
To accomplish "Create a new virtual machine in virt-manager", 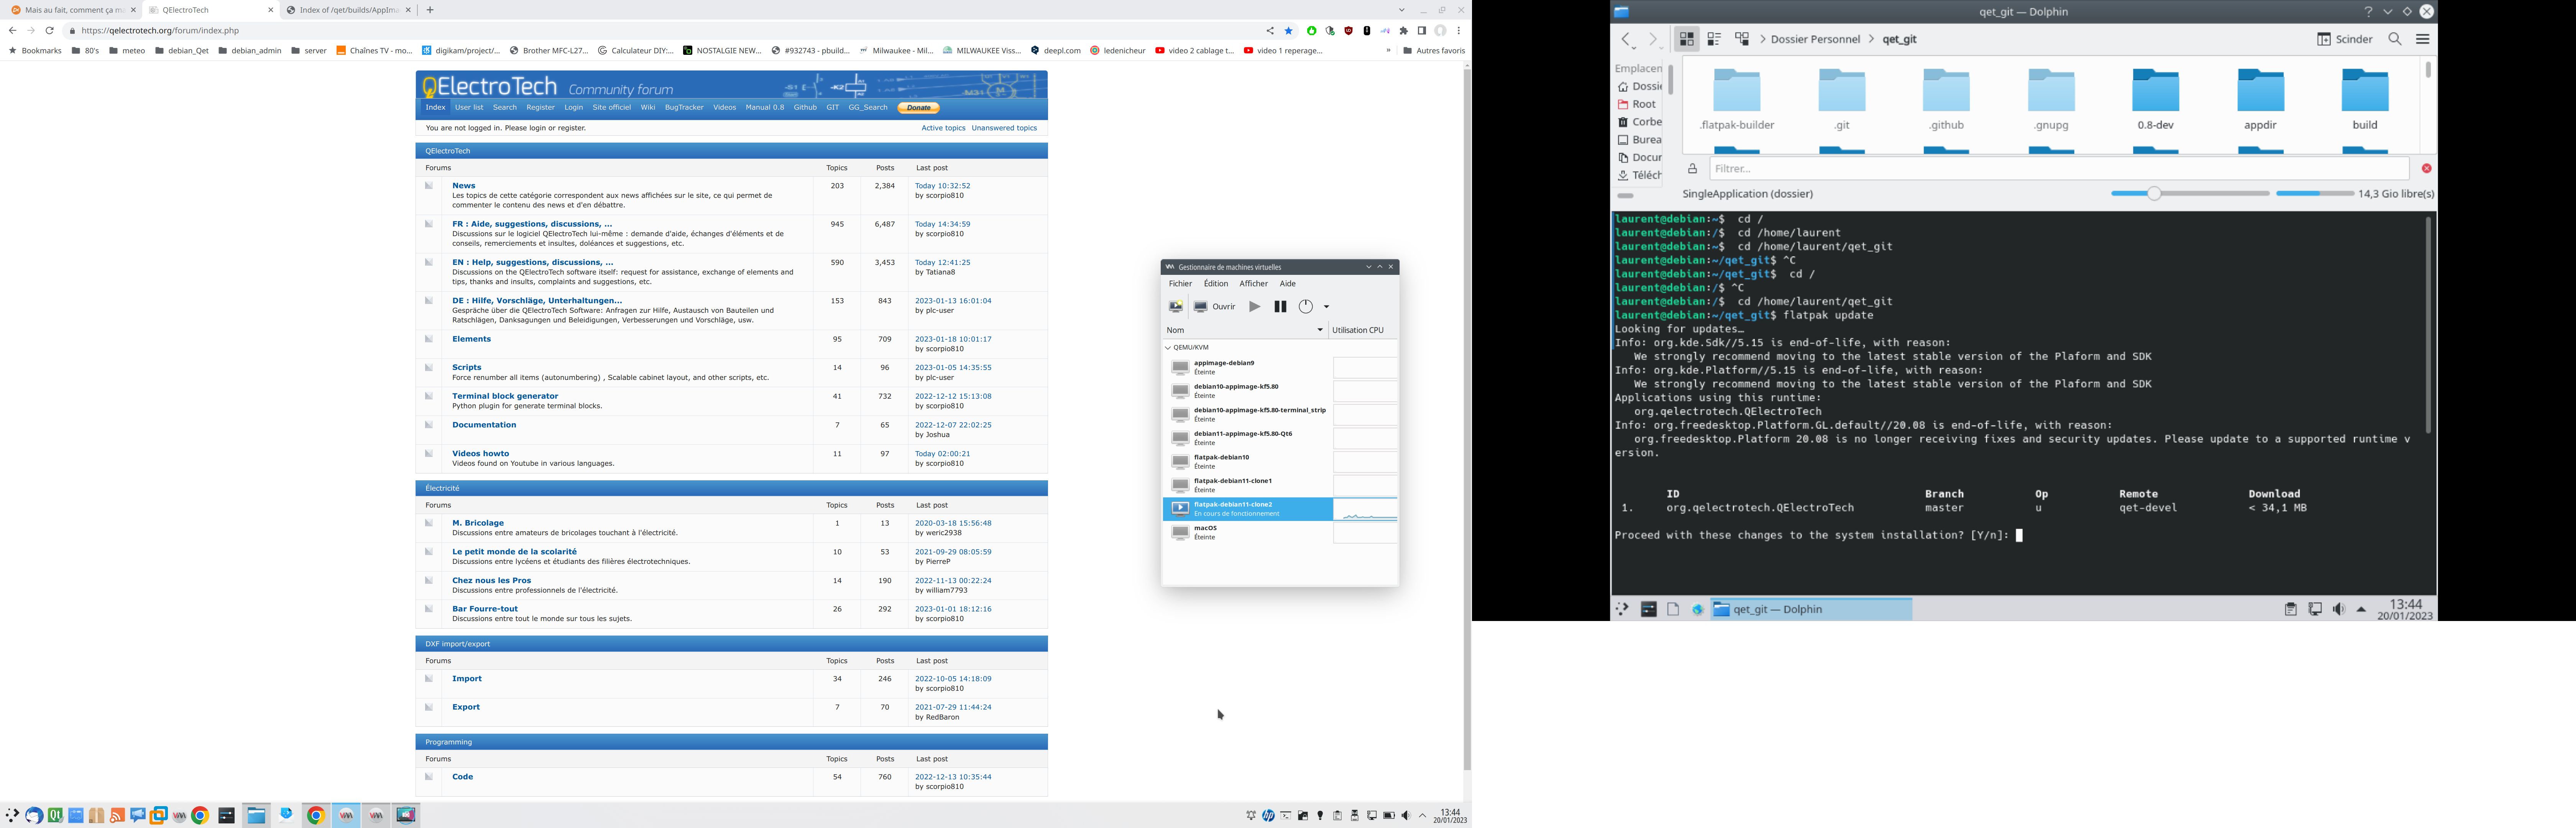I will coord(1176,307).
